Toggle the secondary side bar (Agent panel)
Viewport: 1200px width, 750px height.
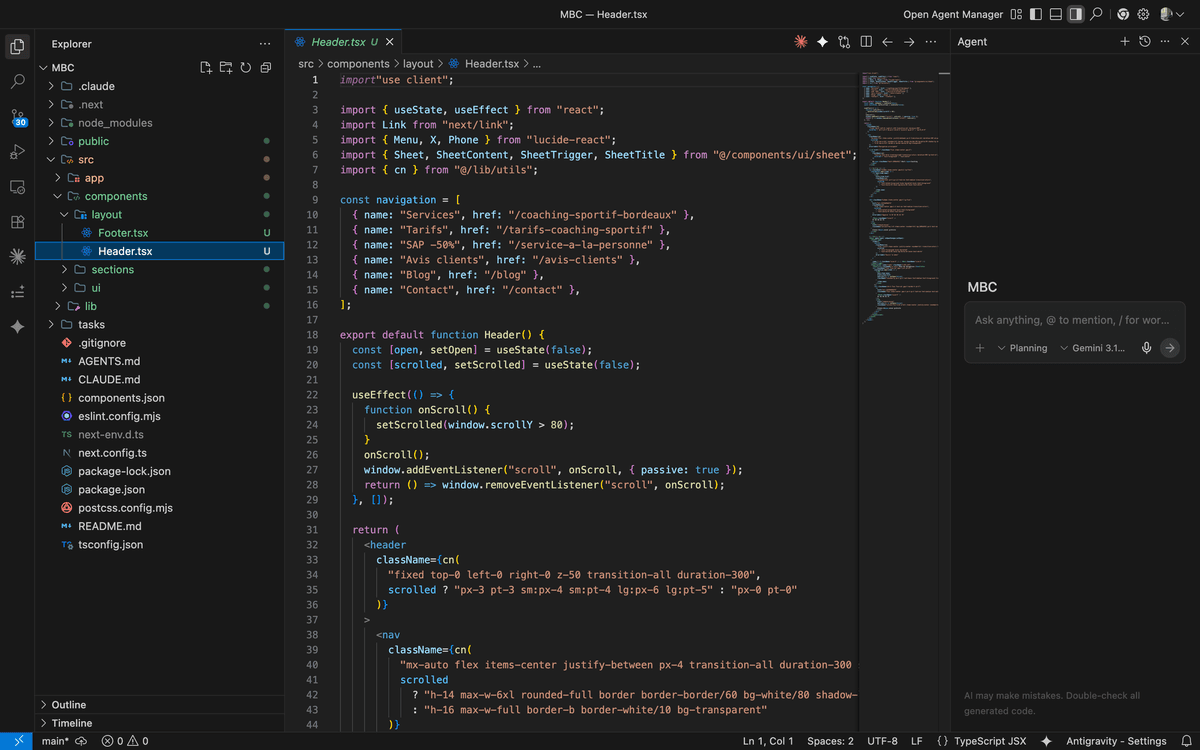1075,14
